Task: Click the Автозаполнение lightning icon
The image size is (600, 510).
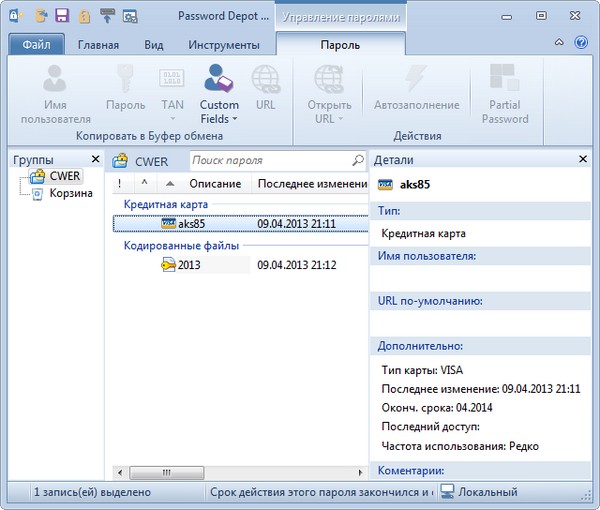Action: pos(416,79)
